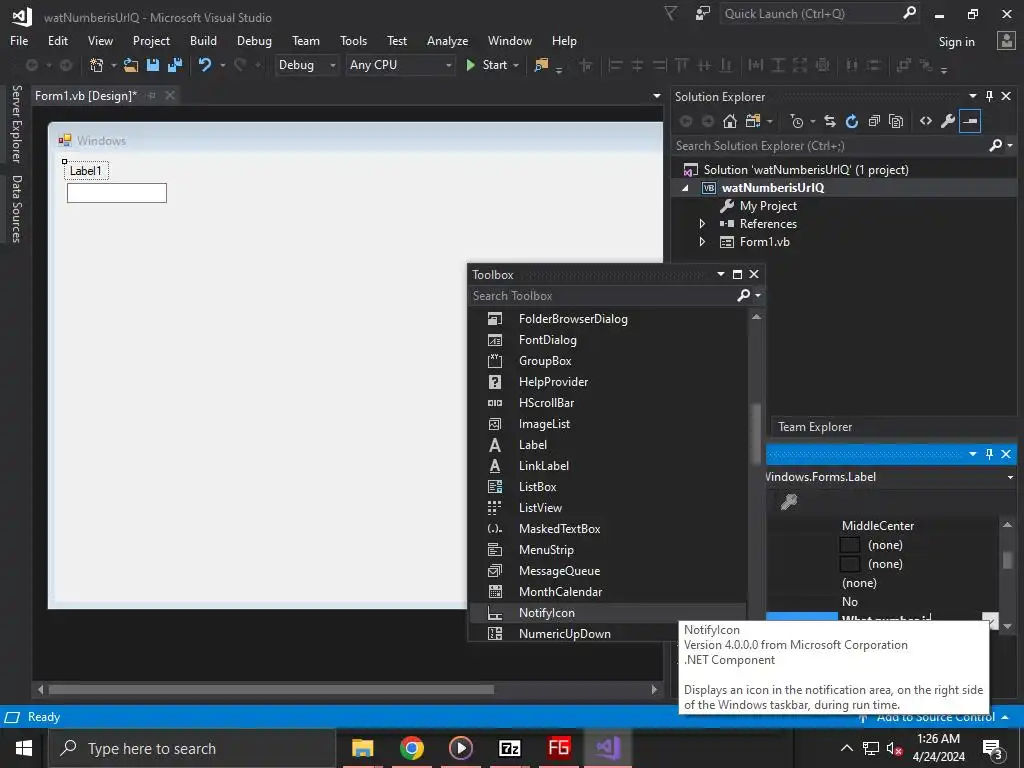The height and width of the screenshot is (768, 1024).
Task: Click the Toolbox scroll up arrow
Action: point(756,317)
